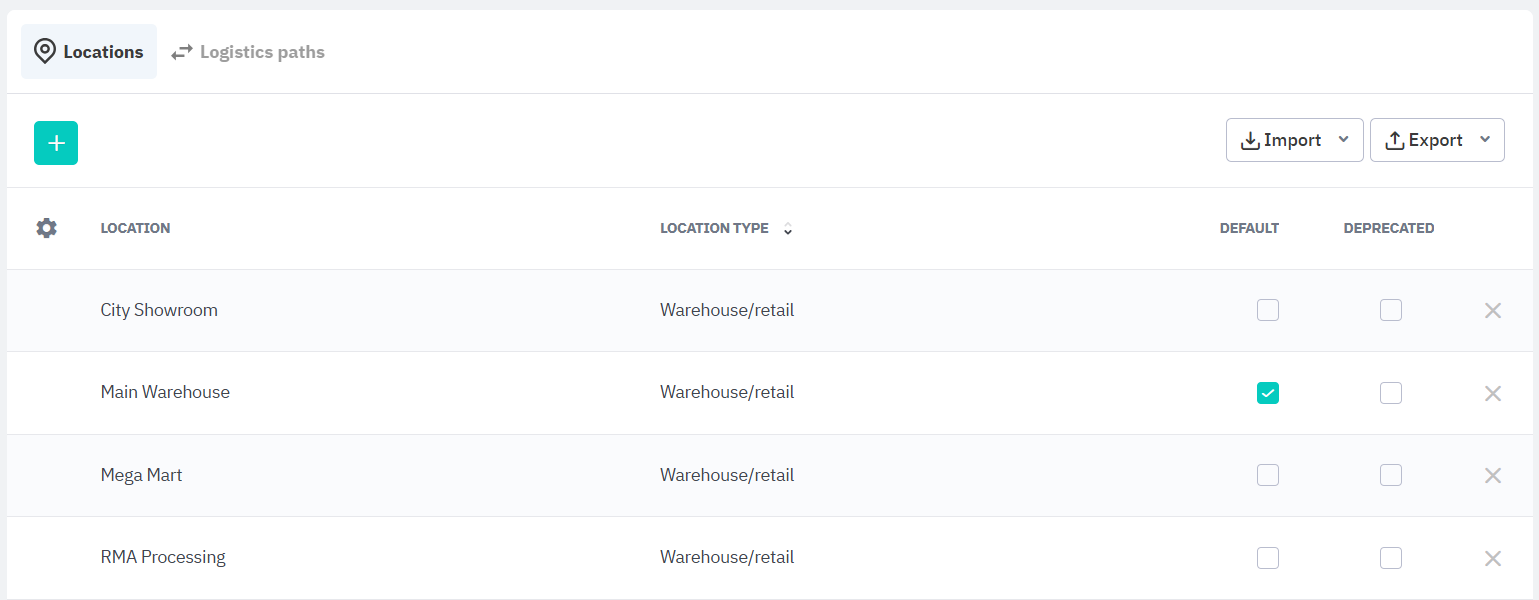Uncheck Main Warehouse default checkbox

(x=1267, y=393)
